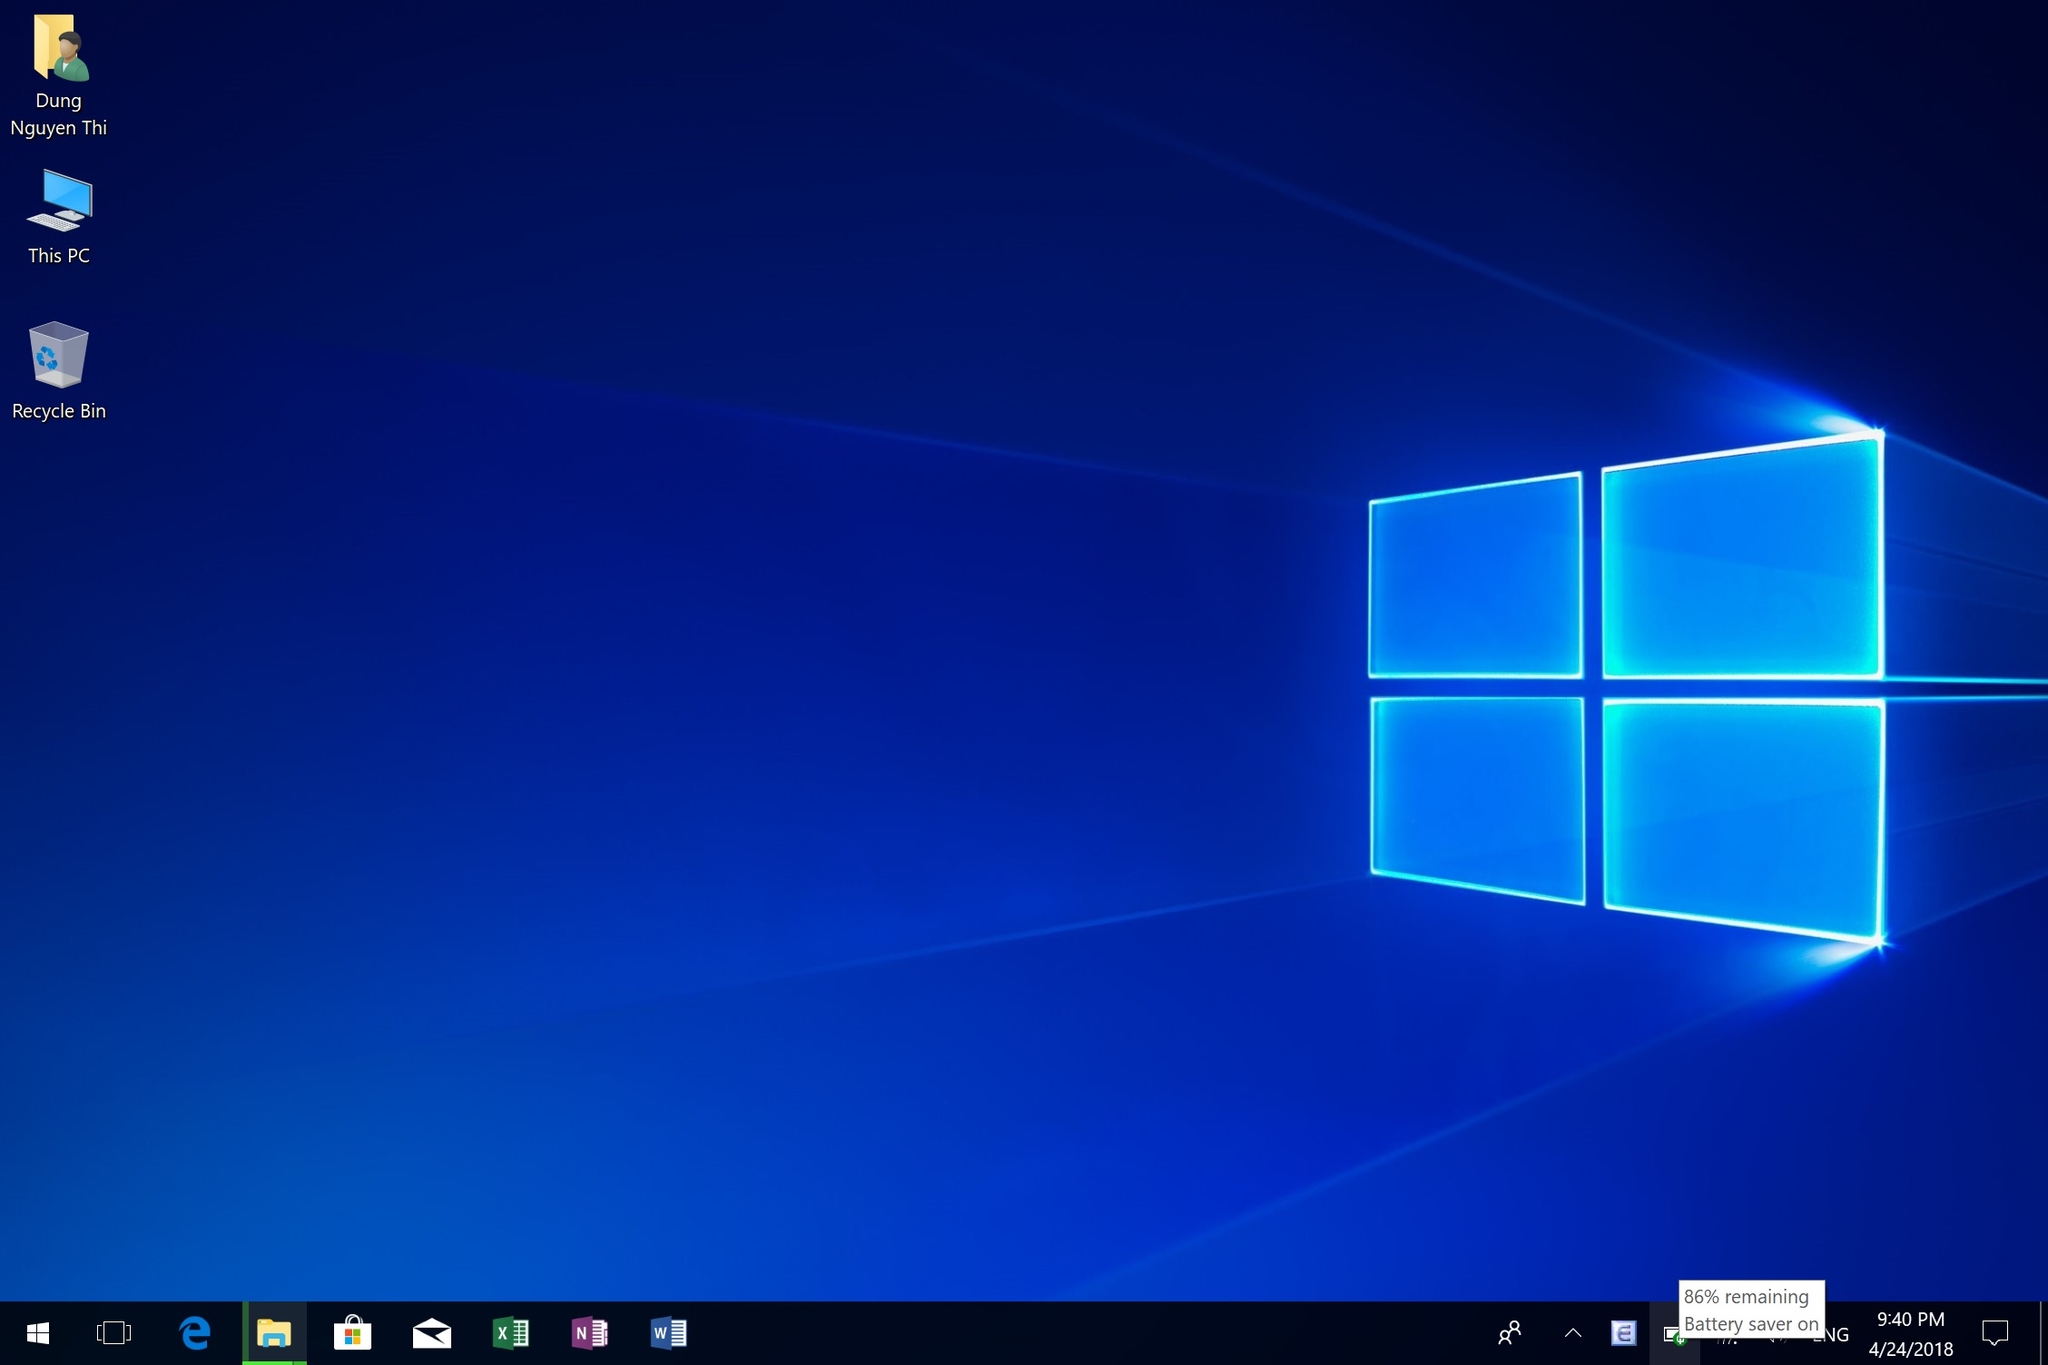Click the Show Desktop strip at taskbar end
The width and height of the screenshot is (2048, 1365).
pos(2043,1333)
